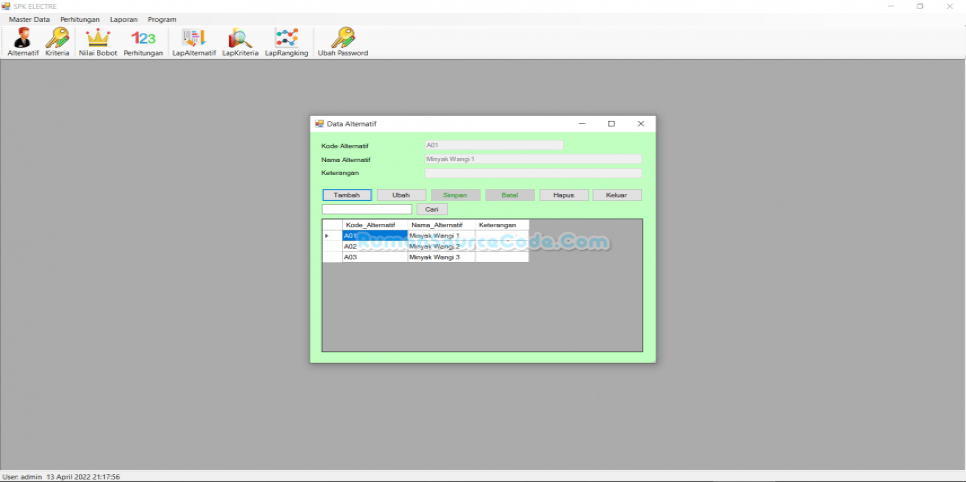Click the Nama Alternatif field

tap(533, 159)
